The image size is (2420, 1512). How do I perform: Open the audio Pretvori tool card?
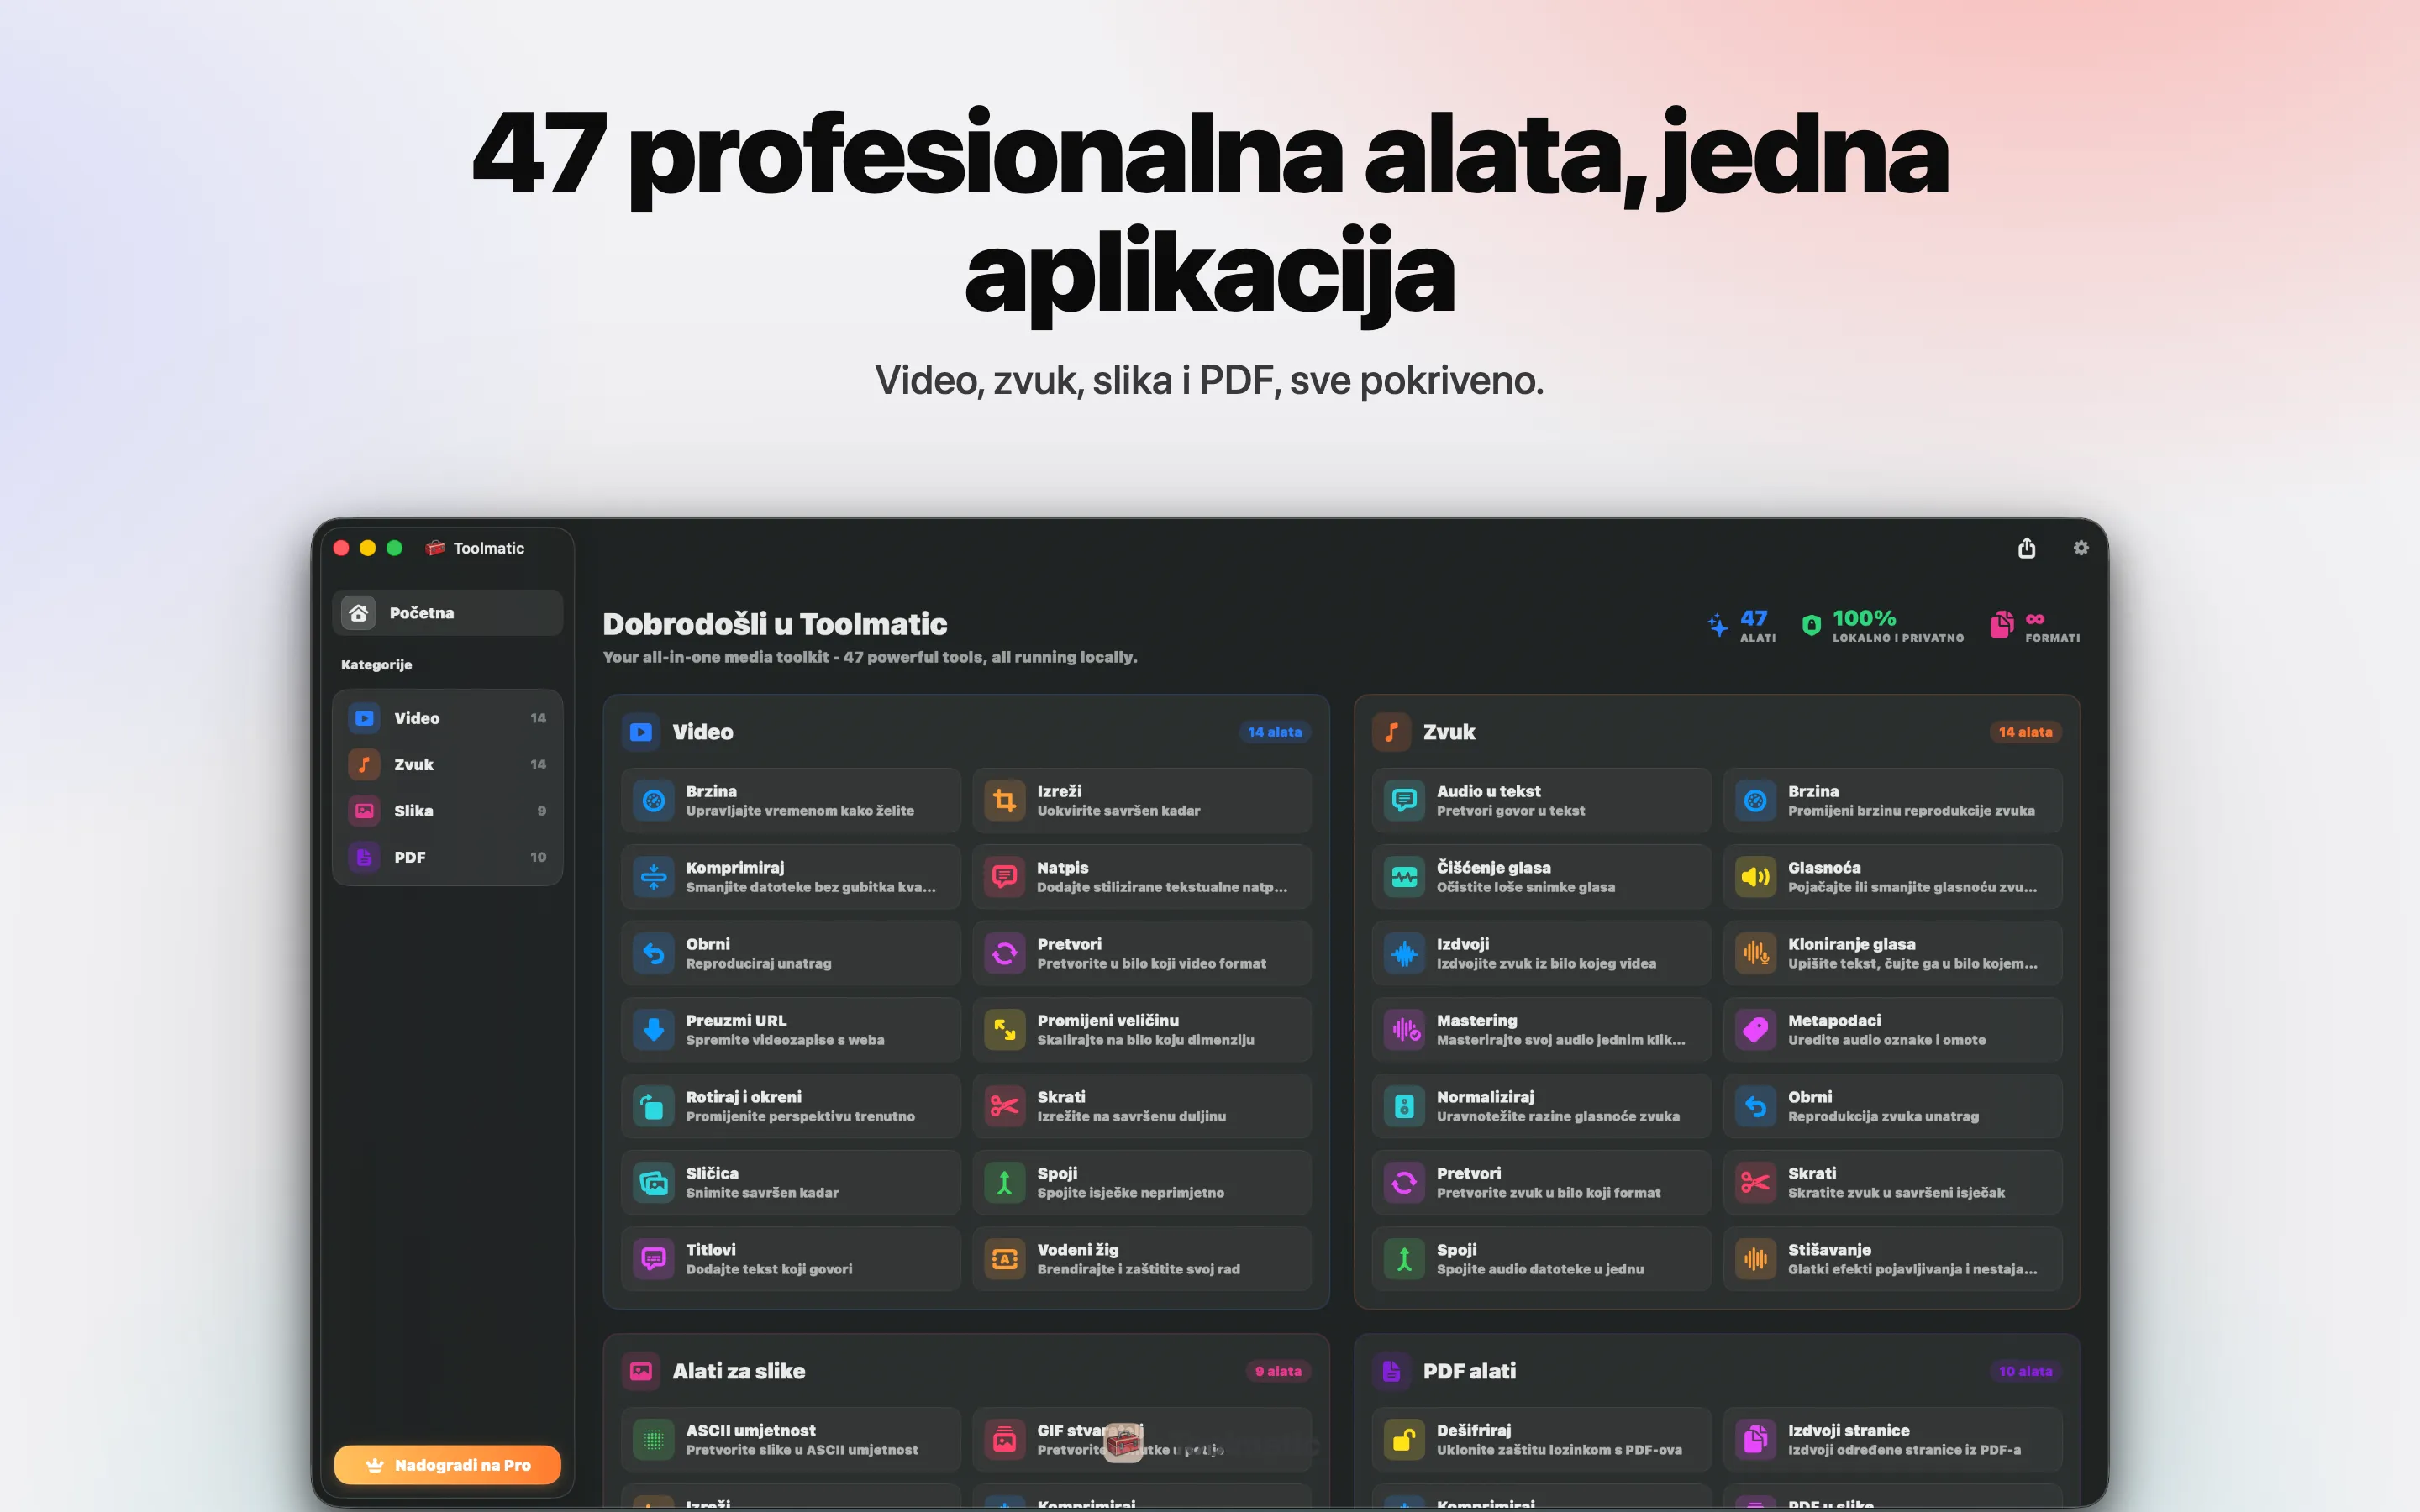point(1541,1183)
